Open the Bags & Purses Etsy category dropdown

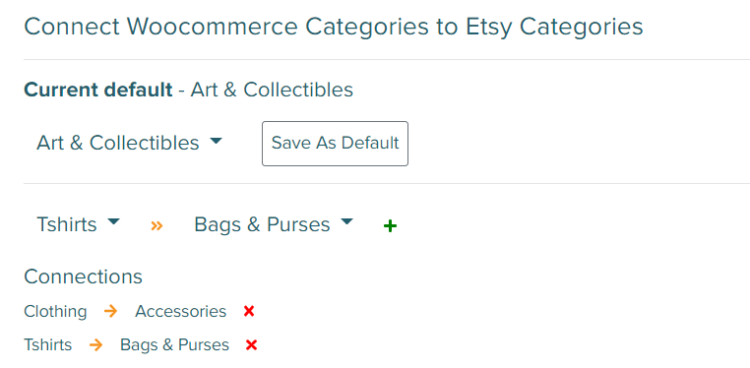pos(274,224)
